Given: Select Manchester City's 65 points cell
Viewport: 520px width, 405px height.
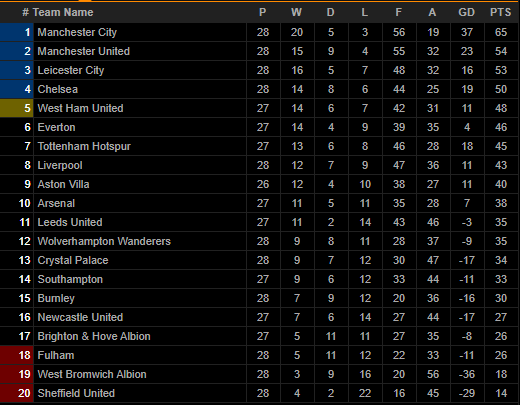Looking at the screenshot, I should [x=501, y=32].
